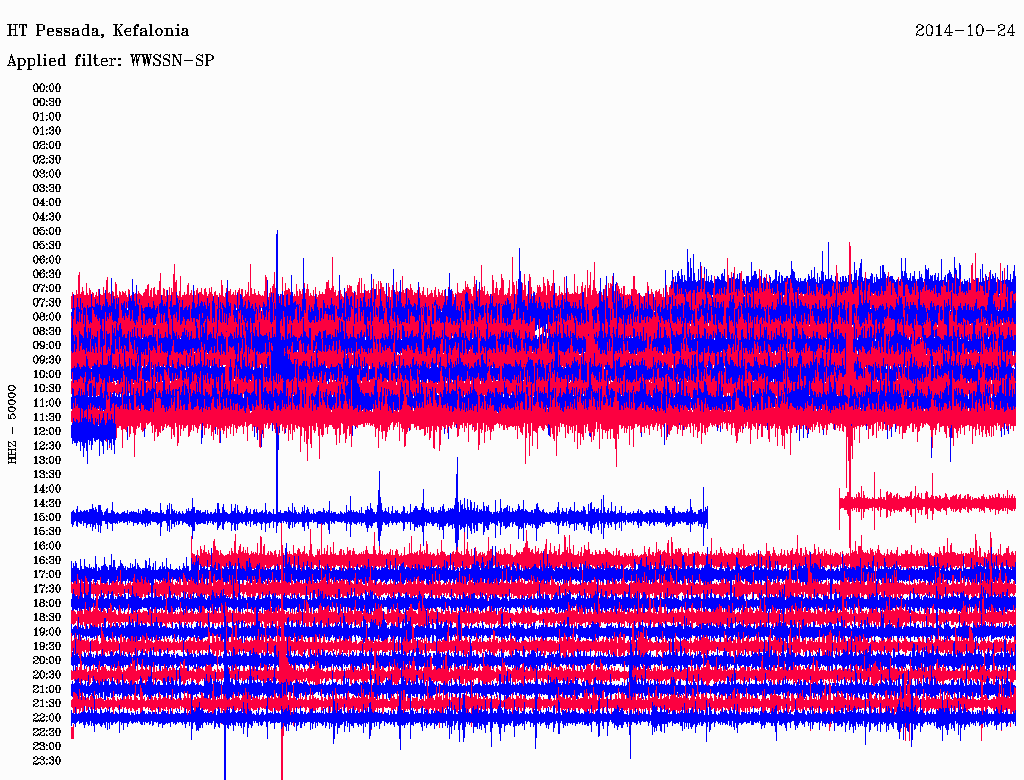Click the 19:00 time label

(47, 632)
